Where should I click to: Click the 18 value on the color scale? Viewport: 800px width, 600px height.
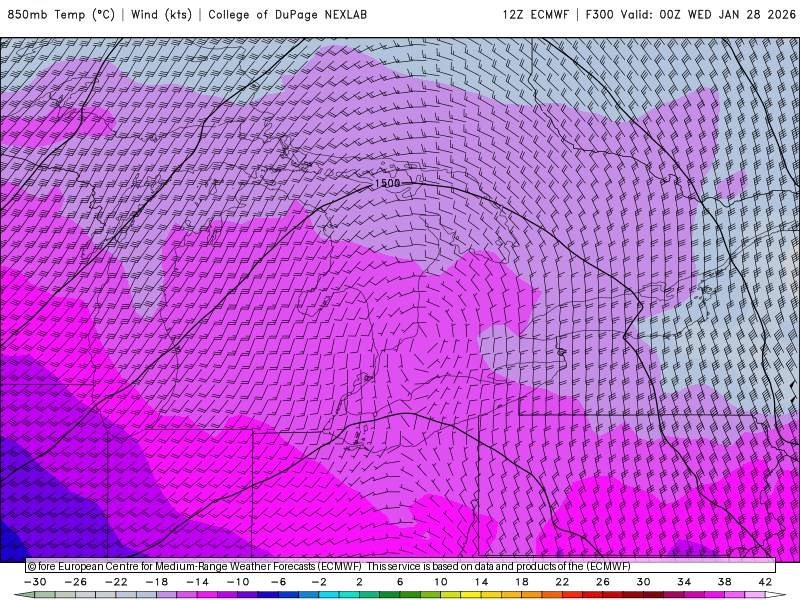click(x=521, y=582)
